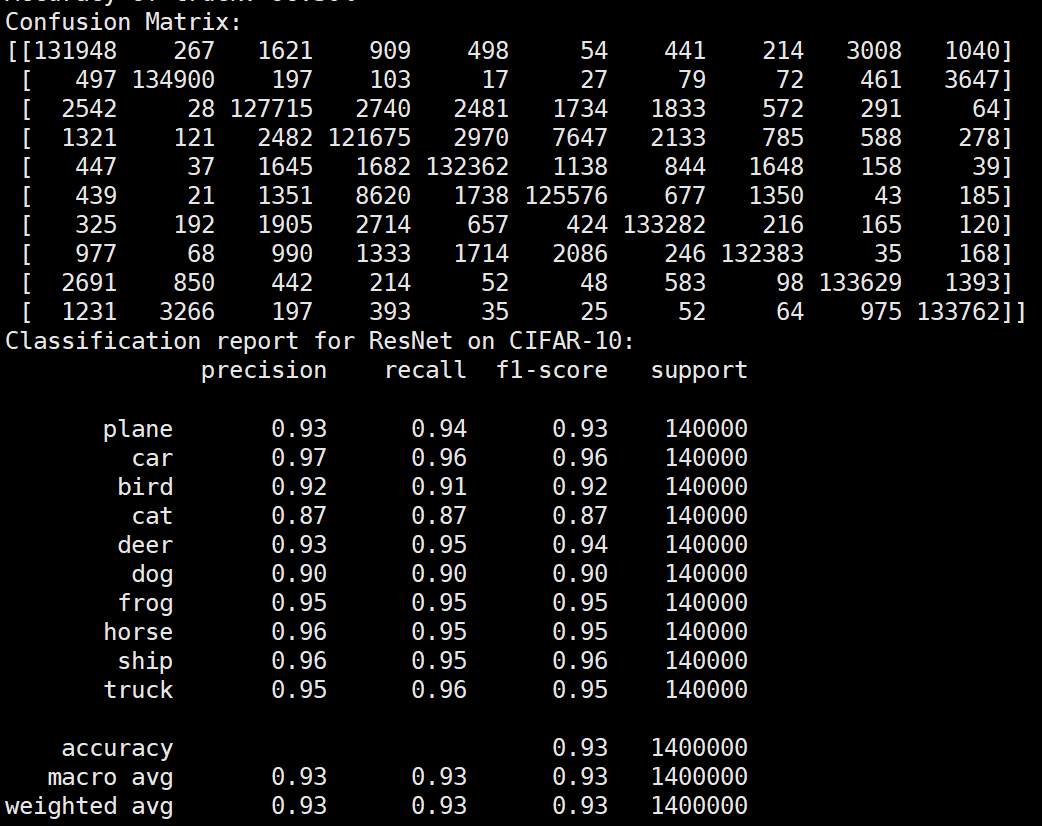The width and height of the screenshot is (1042, 826).
Task: Select the 'precision' column header
Action: click(264, 370)
